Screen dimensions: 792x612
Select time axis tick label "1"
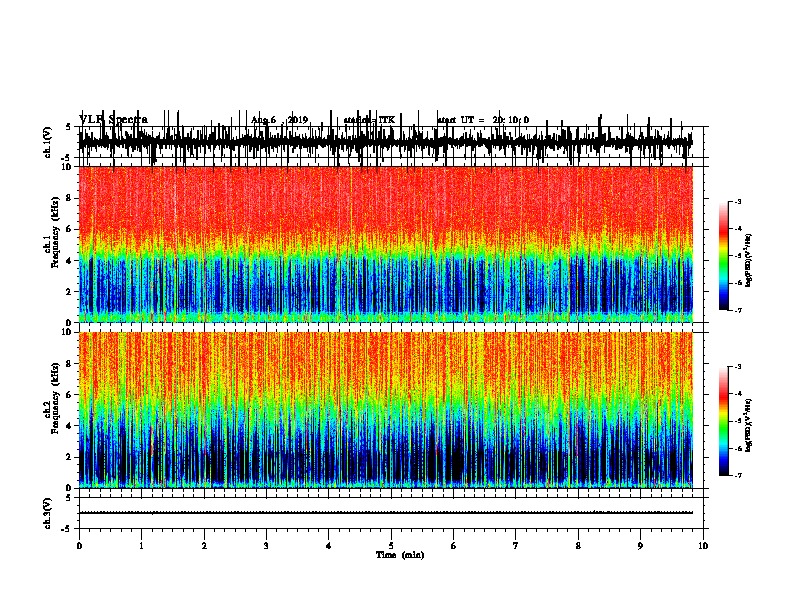141,546
